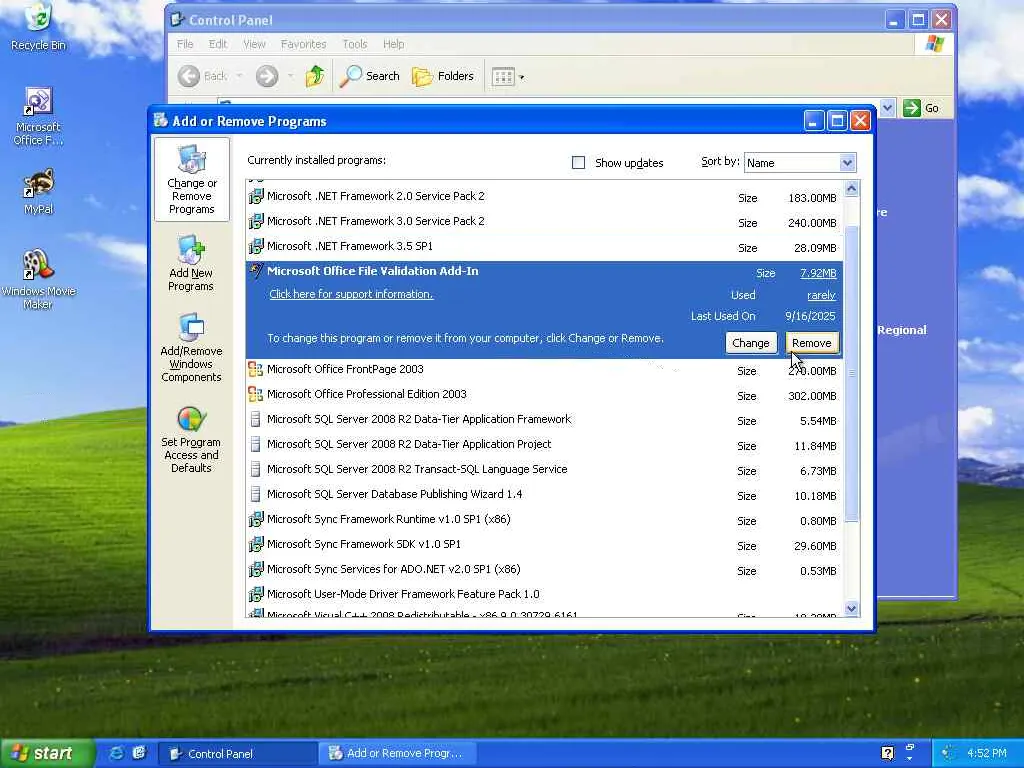Open the Views button in Control Panel toolbar
1024x768 pixels.
click(x=507, y=77)
